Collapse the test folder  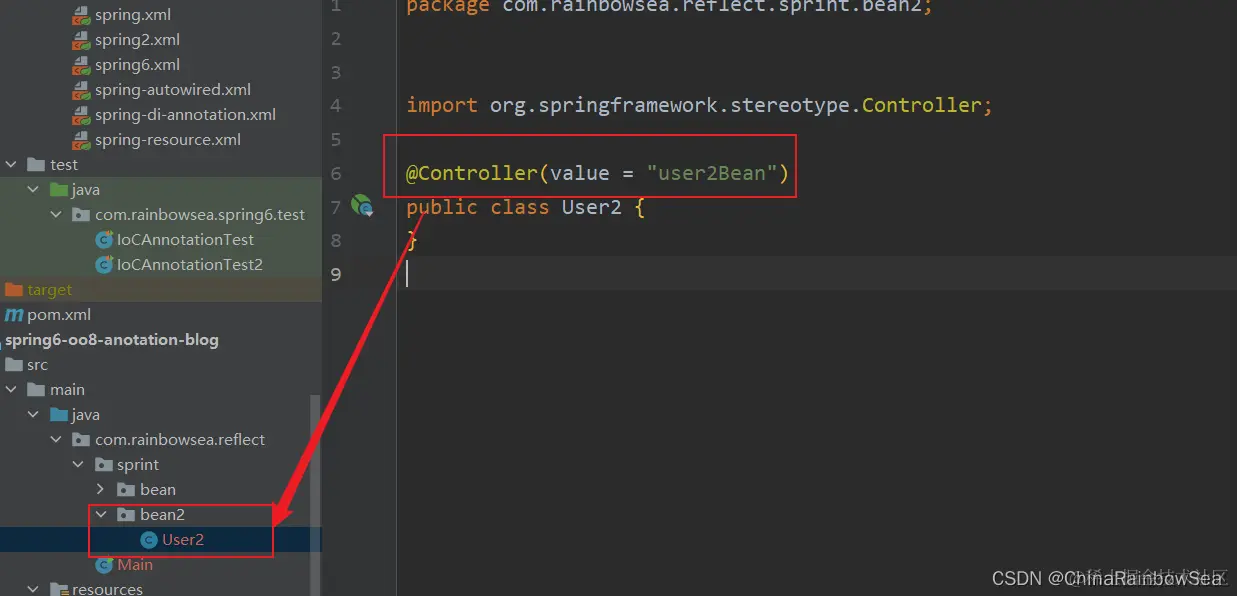[12, 165]
